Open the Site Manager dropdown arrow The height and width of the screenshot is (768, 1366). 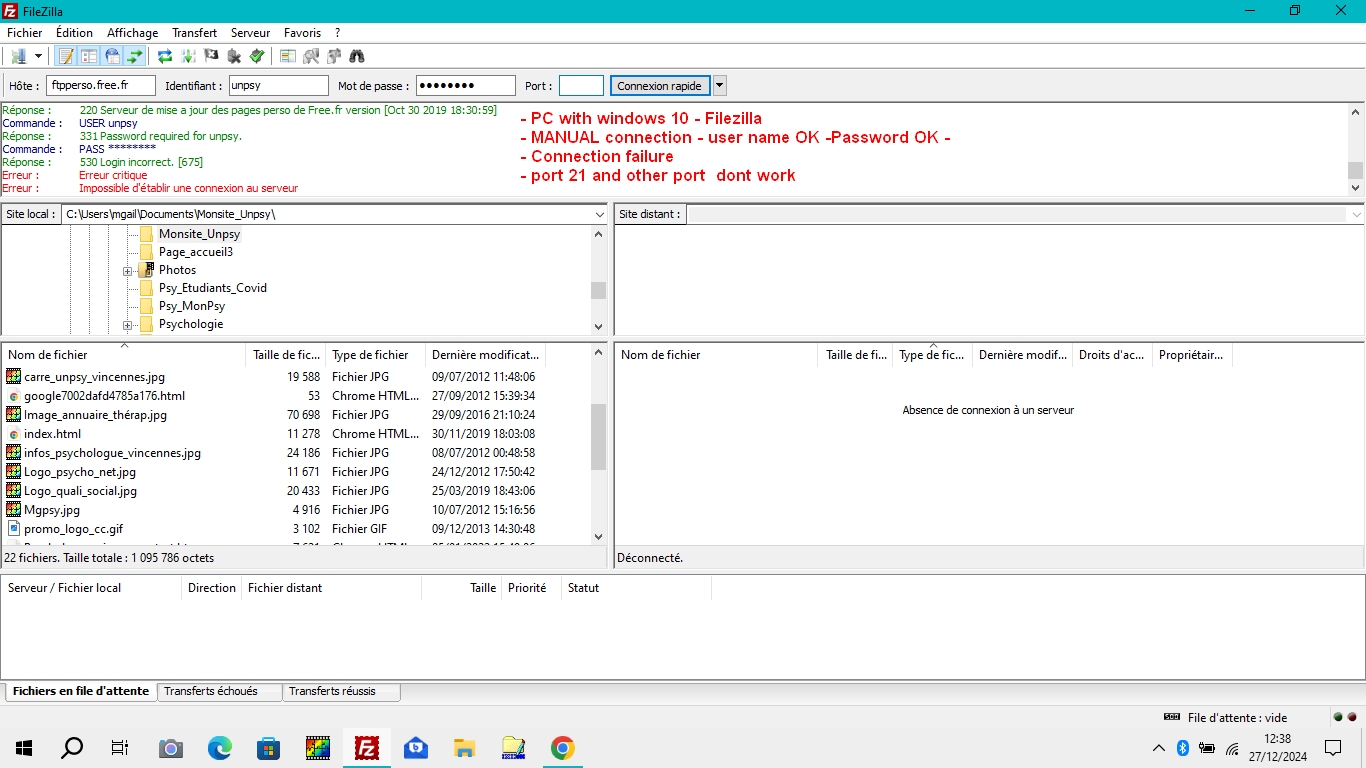pyautogui.click(x=38, y=55)
